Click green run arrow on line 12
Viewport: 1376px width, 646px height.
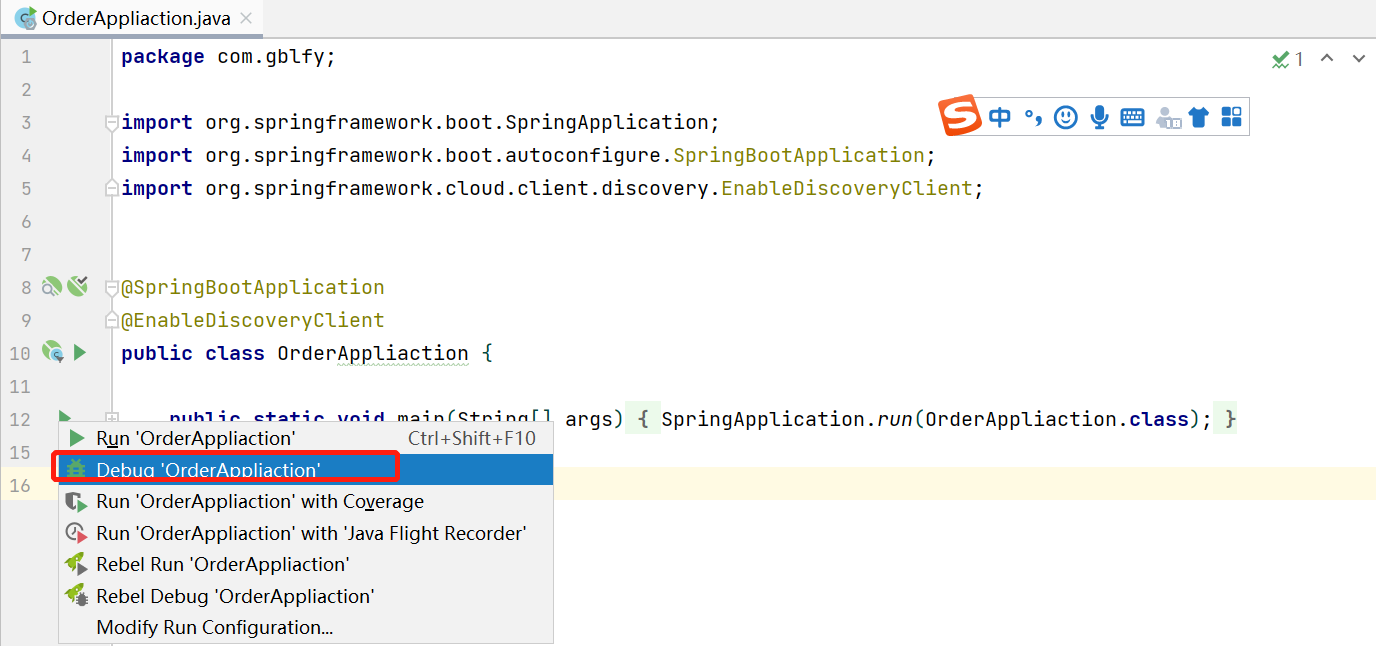[x=64, y=418]
